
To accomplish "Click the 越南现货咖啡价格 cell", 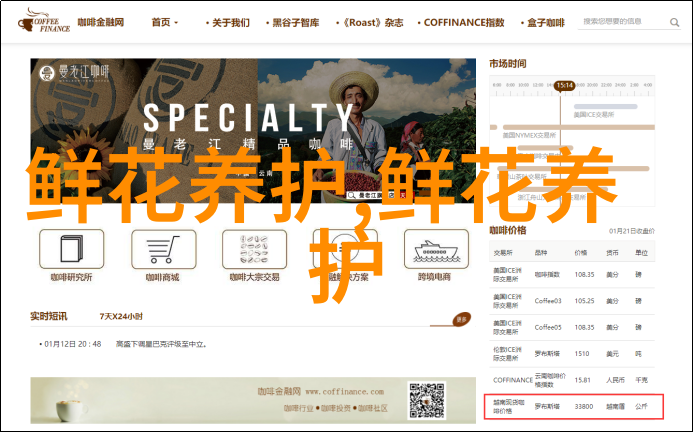I will (509, 406).
